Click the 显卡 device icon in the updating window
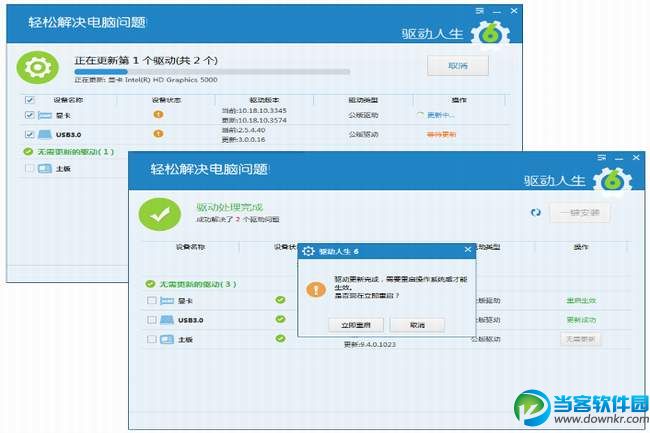Screen dimensions: 650x433 pos(45,115)
